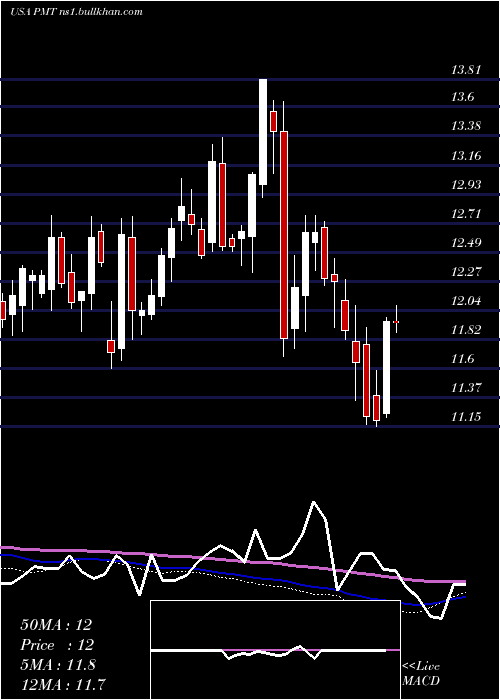Click the 13.81 price axis label
The image size is (500, 700).
[x=466, y=70]
